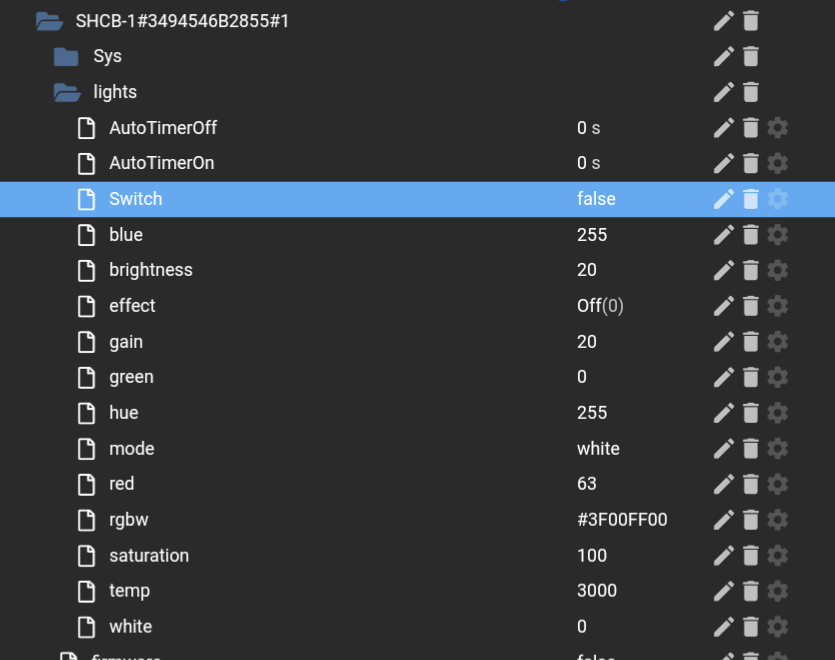Select the hue state in tree
The image size is (835, 660).
coord(124,413)
